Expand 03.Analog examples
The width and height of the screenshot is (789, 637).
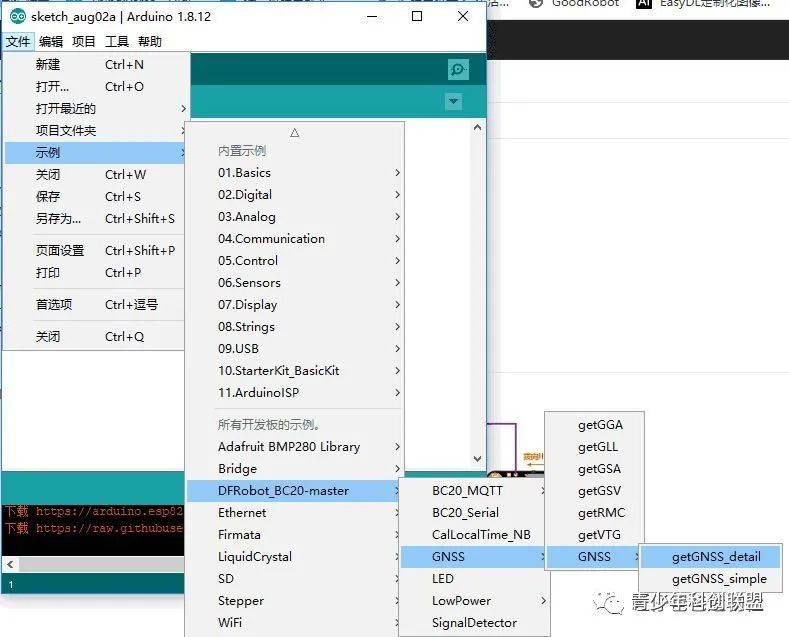295,217
